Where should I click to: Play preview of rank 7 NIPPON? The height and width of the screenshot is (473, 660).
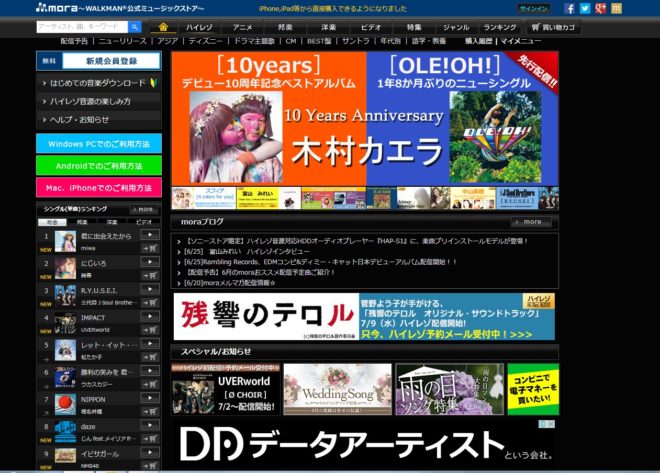pyautogui.click(x=150, y=398)
